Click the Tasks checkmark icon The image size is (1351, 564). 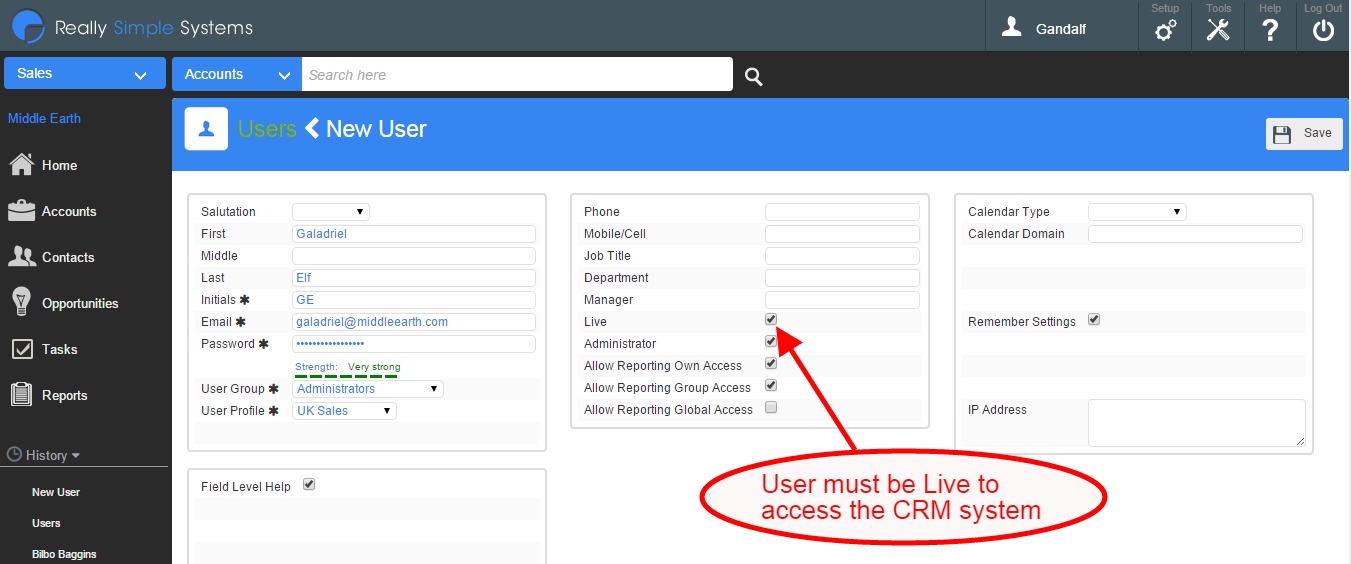pyautogui.click(x=21, y=349)
